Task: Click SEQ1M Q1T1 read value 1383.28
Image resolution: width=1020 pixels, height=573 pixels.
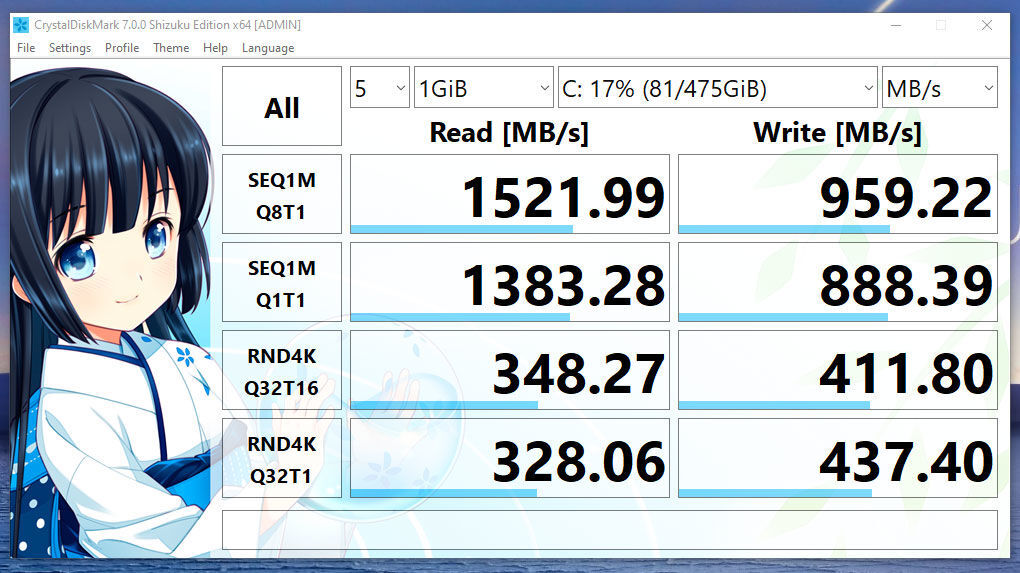Action: pos(510,282)
